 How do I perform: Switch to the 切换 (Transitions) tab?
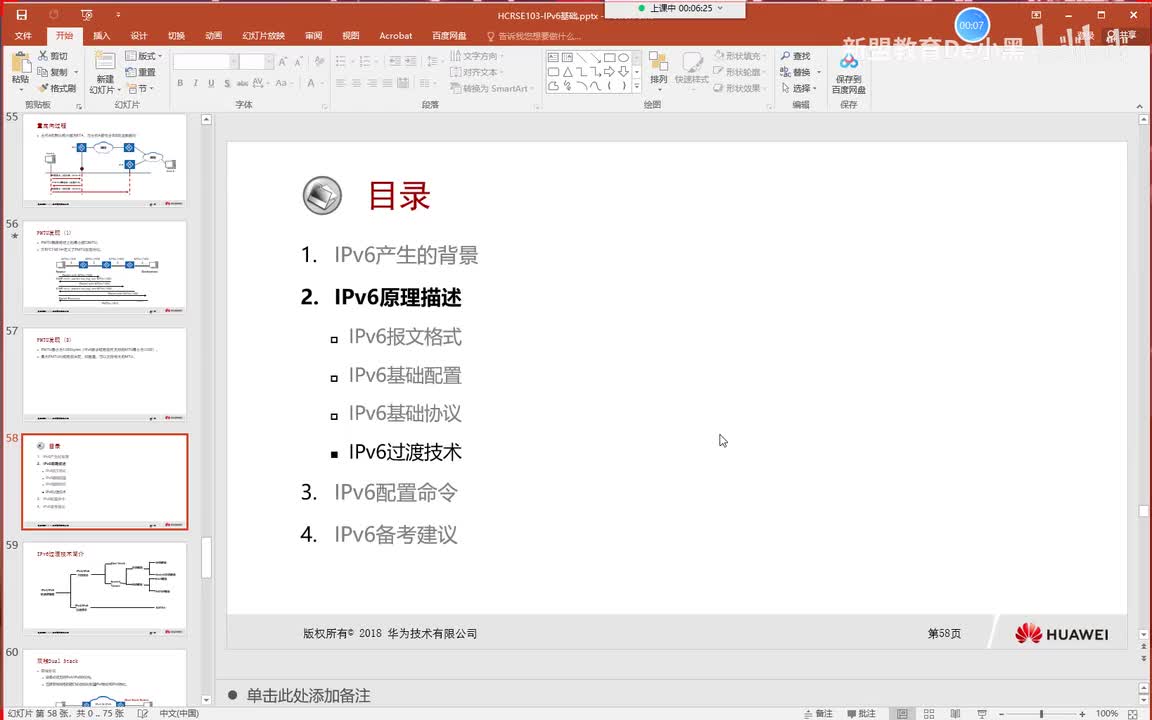[176, 35]
